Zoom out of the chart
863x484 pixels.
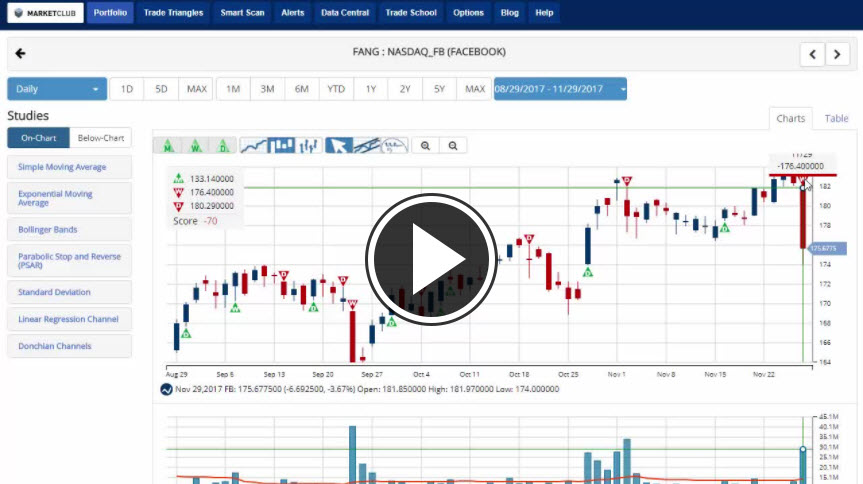pos(453,146)
